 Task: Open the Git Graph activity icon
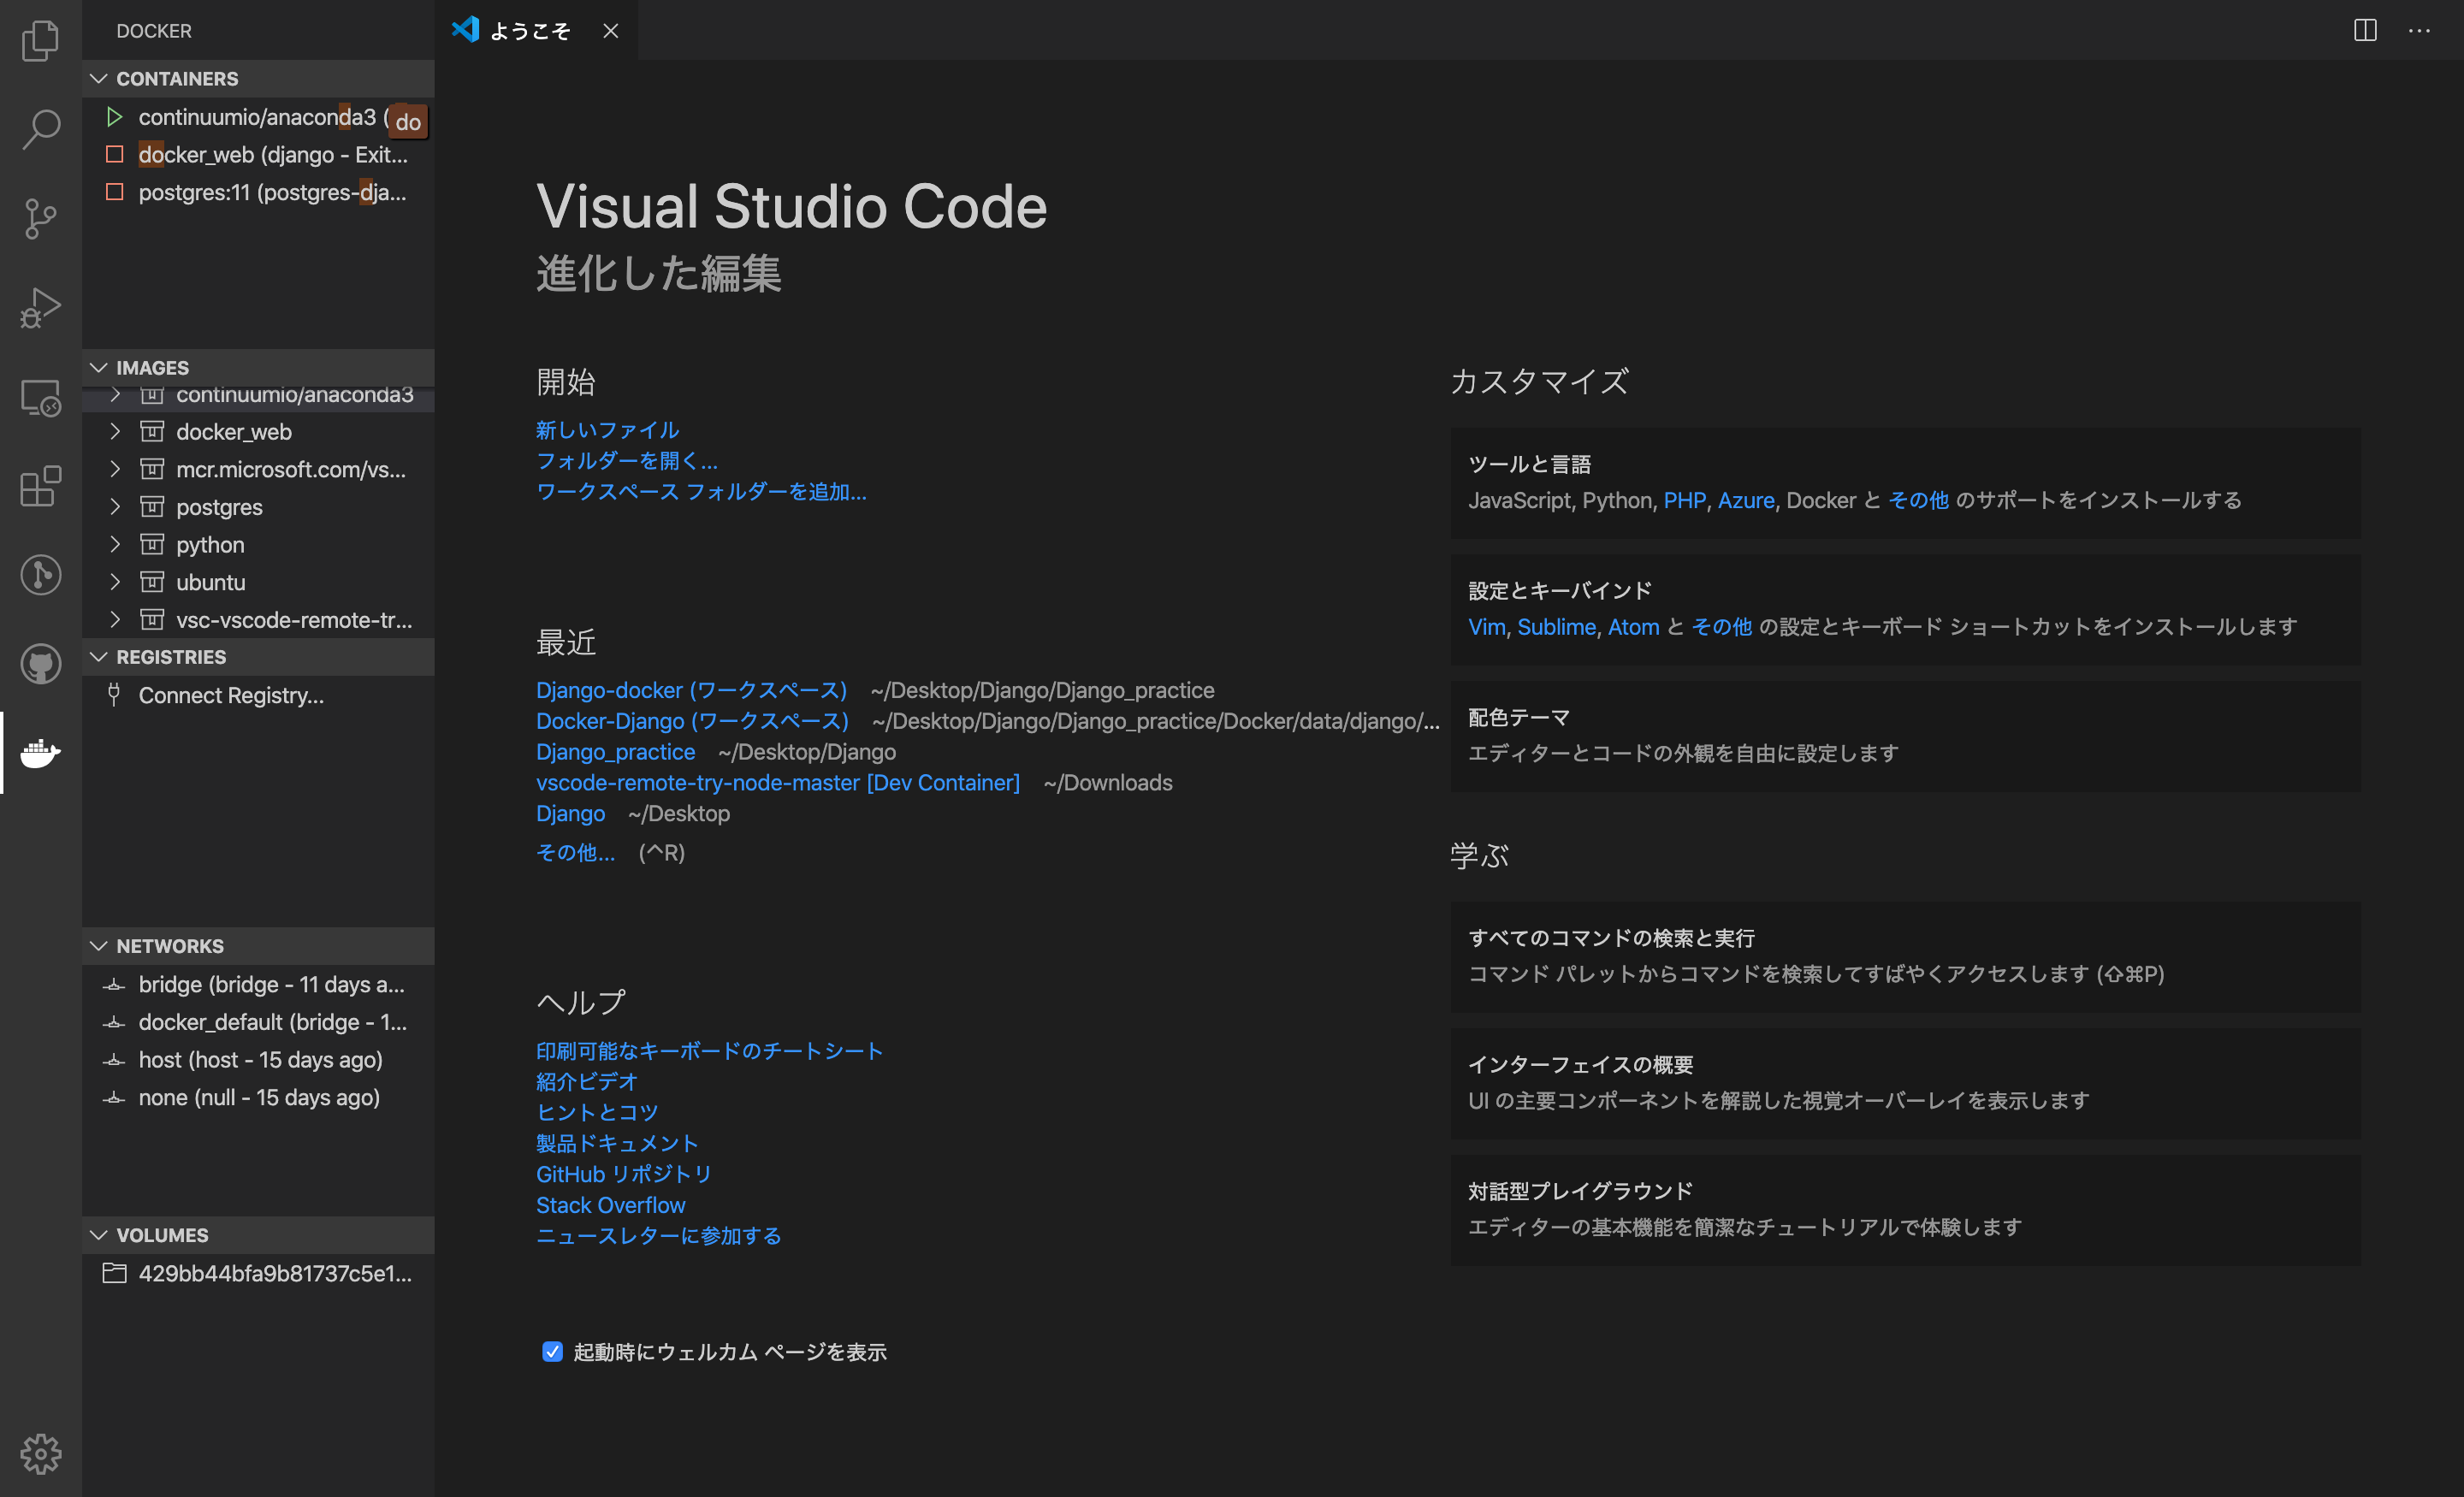40,575
